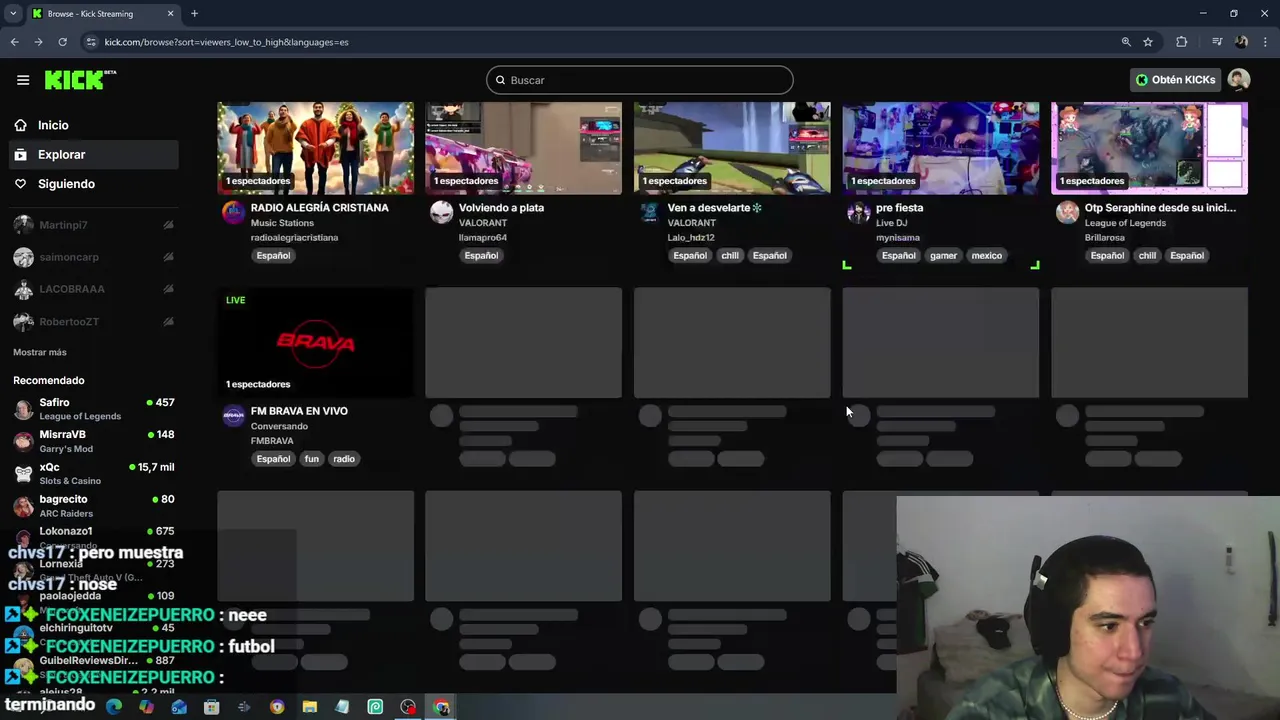The image size is (1280, 720).
Task: Click the mexico tag on pre fiesta
Action: click(x=986, y=255)
